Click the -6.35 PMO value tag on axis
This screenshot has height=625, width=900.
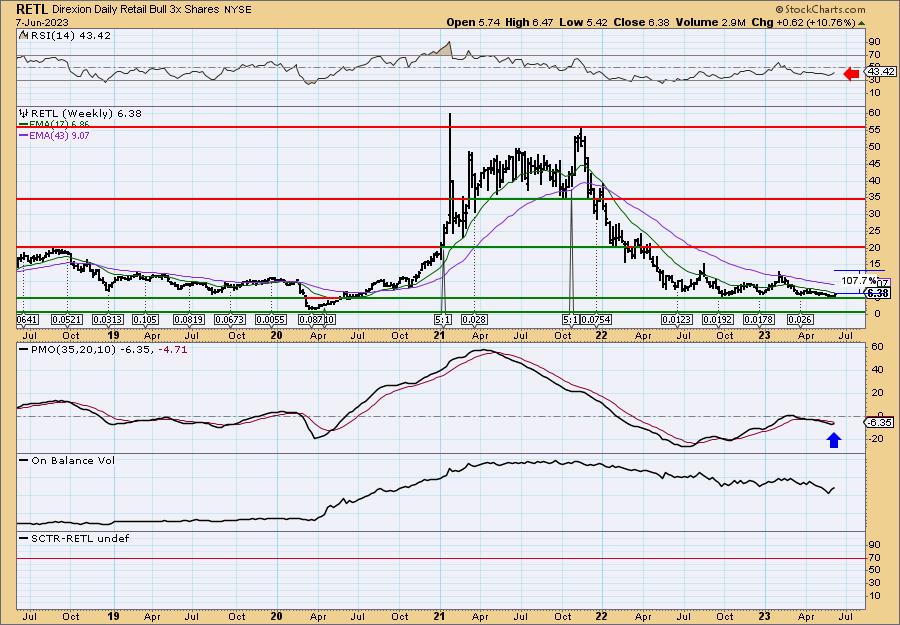tap(879, 422)
